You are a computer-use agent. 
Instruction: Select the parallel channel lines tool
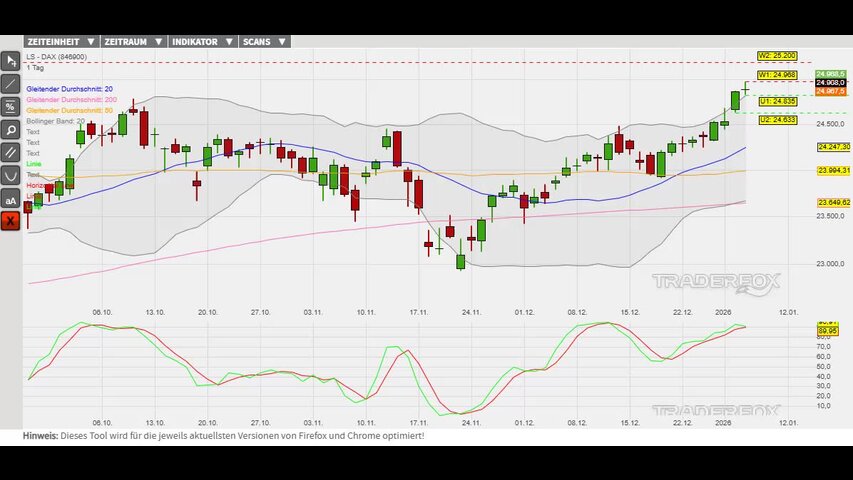[11, 152]
